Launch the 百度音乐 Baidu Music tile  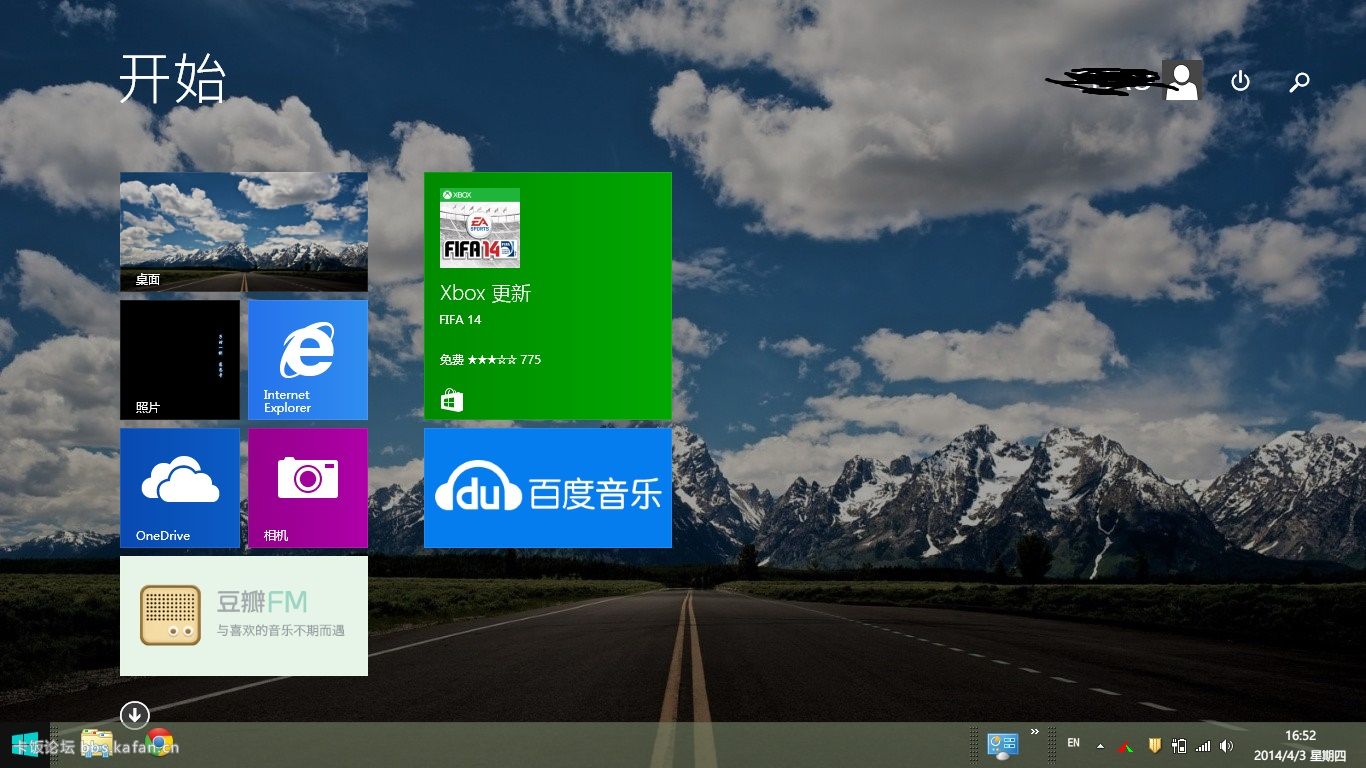548,488
